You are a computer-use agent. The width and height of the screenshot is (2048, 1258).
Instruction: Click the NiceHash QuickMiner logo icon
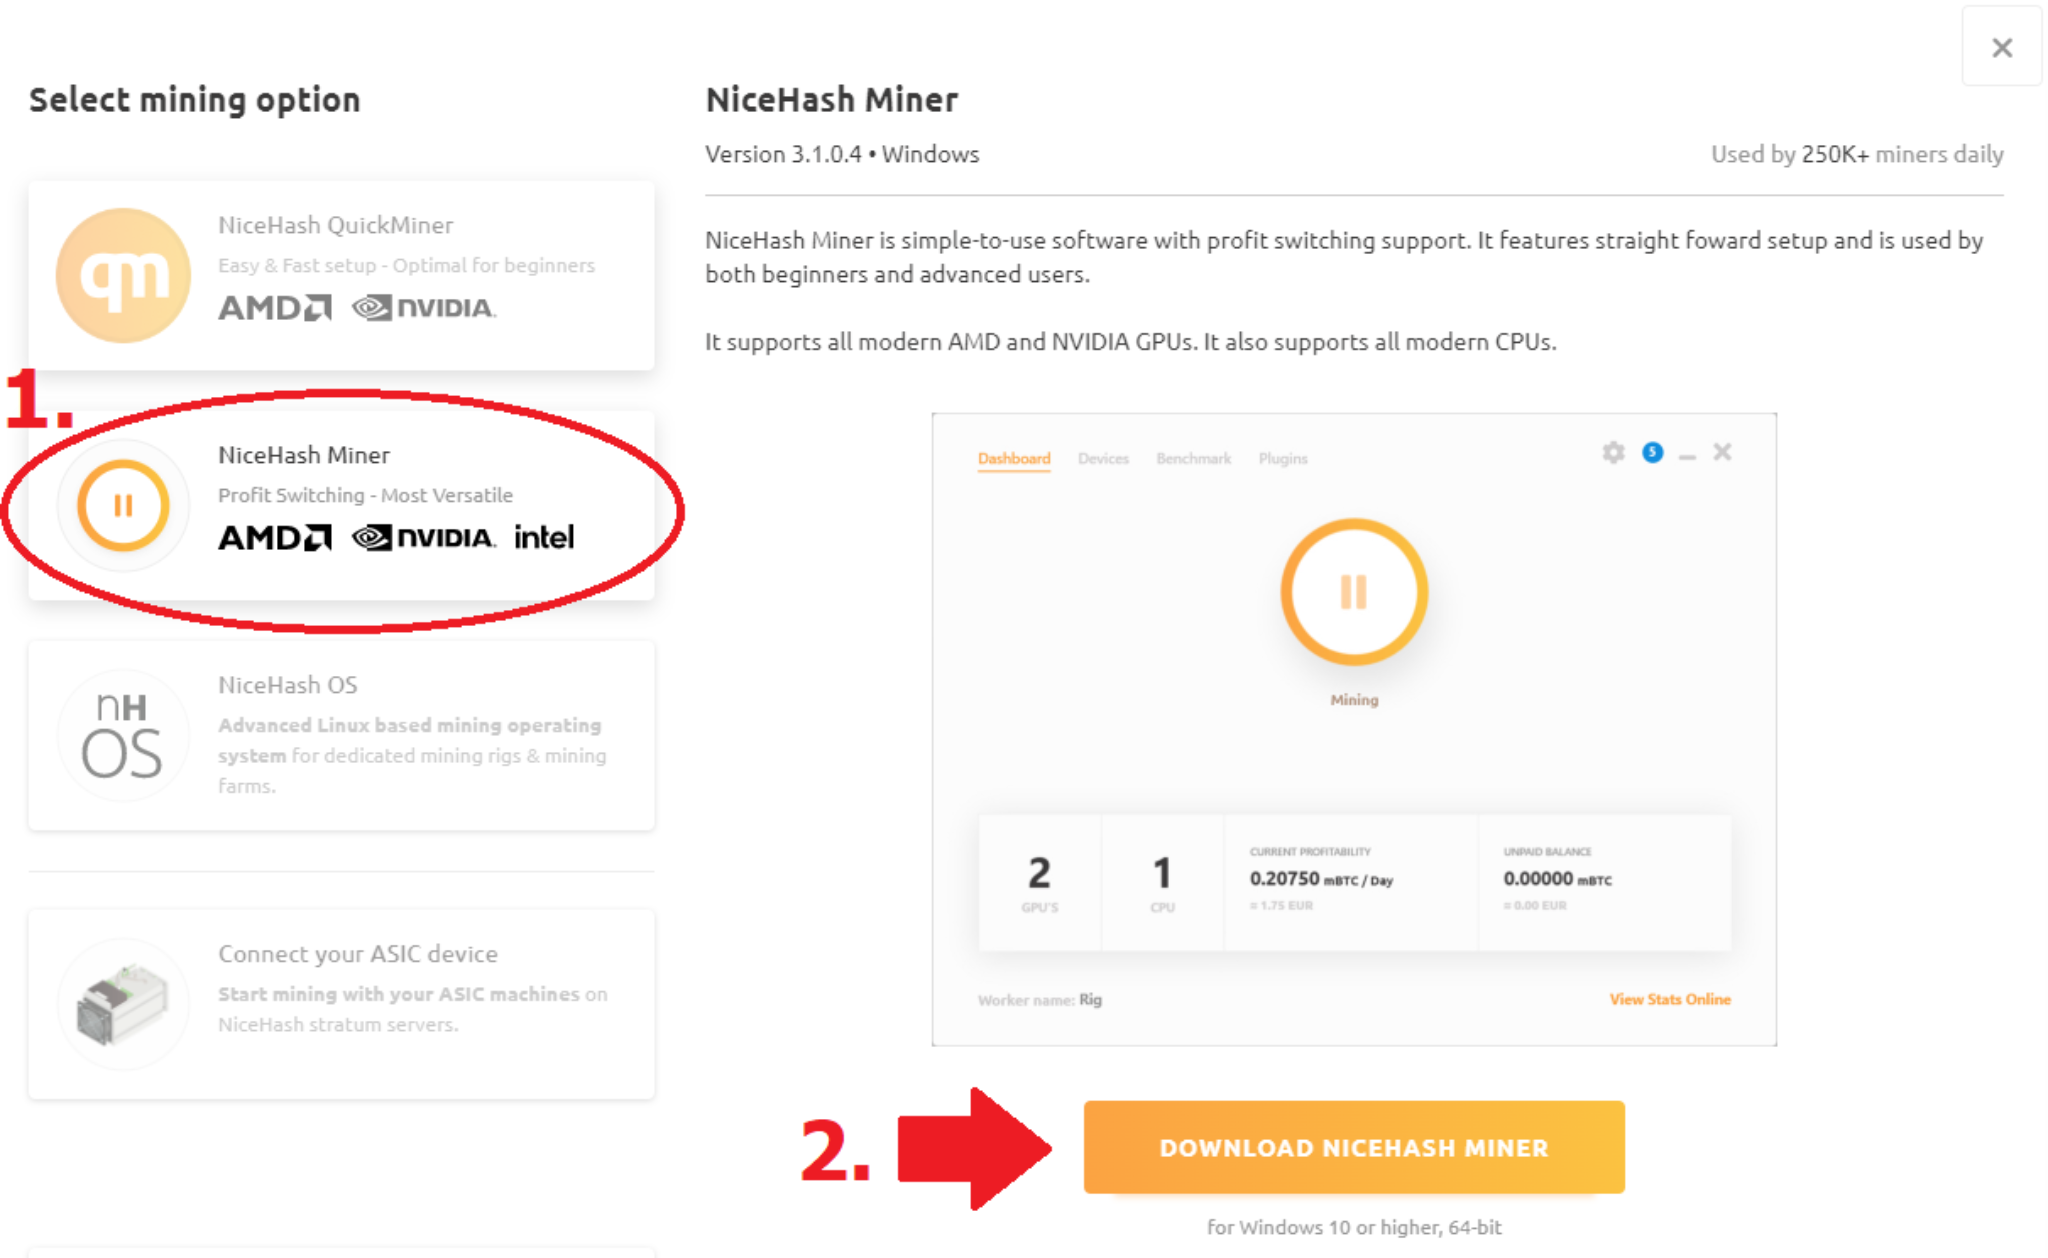(x=123, y=276)
